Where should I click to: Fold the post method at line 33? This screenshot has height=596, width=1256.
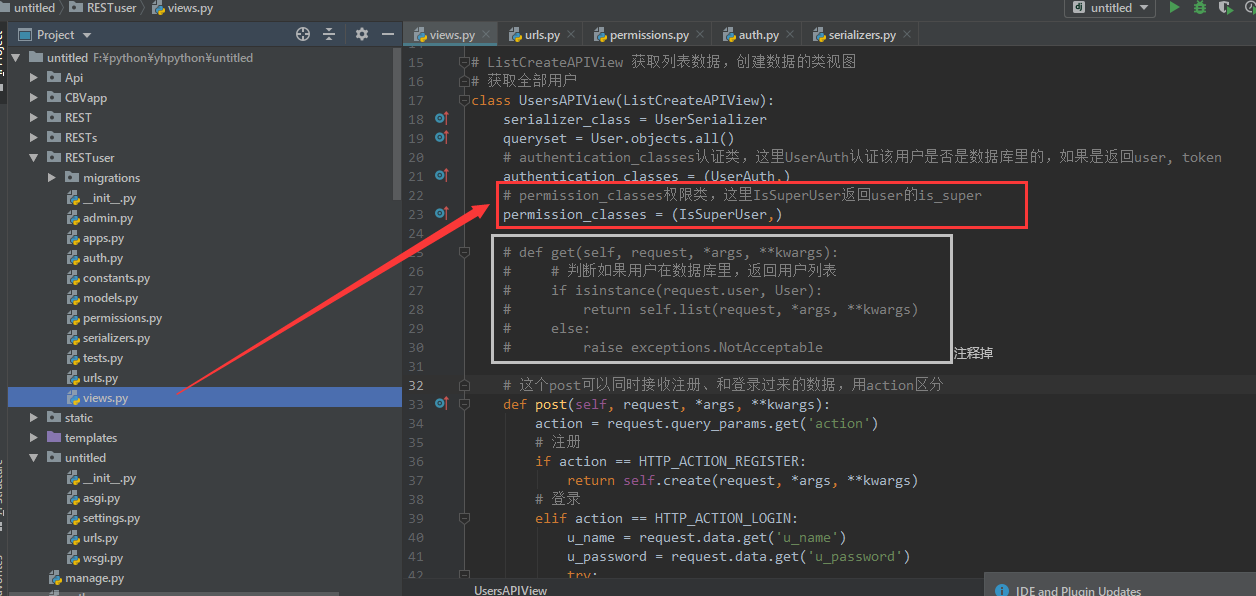464,404
